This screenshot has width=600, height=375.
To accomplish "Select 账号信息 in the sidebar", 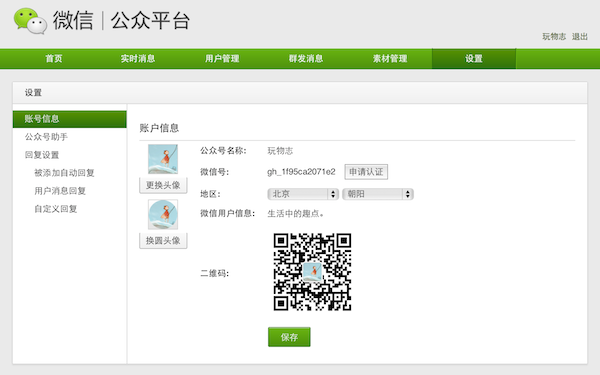I will pos(70,119).
